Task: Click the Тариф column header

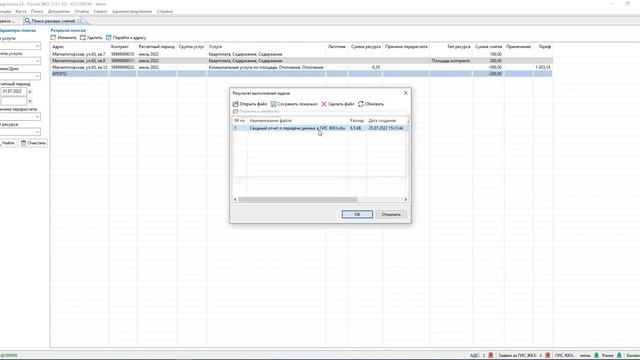Action: 543,47
